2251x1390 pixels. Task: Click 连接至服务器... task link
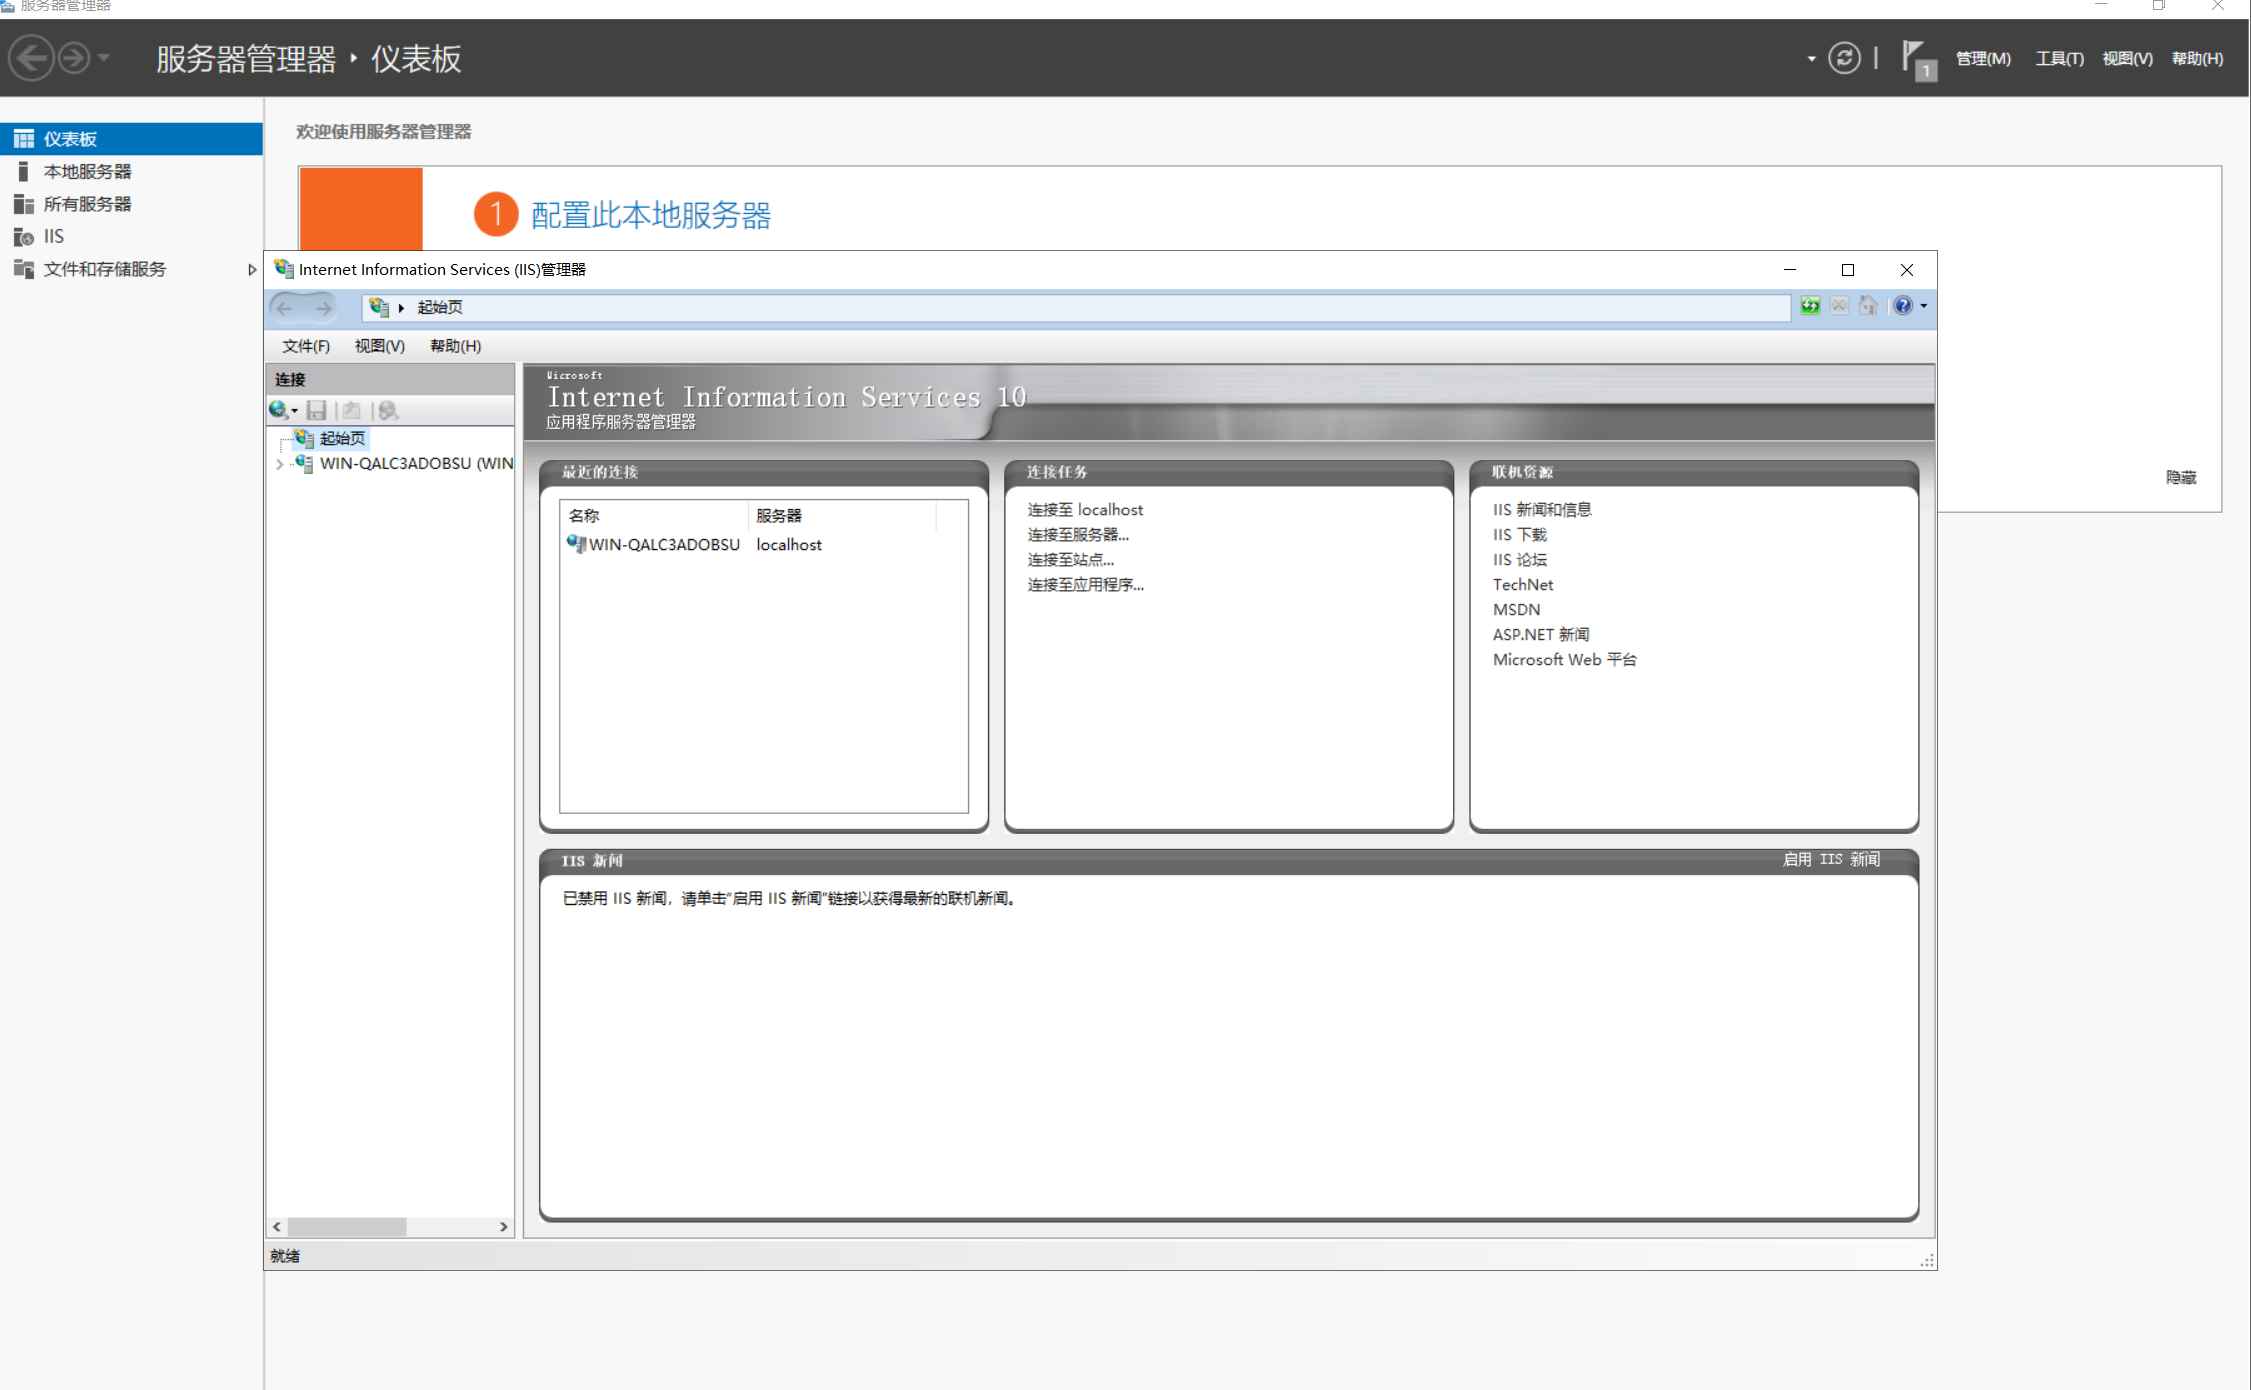pyautogui.click(x=1078, y=535)
